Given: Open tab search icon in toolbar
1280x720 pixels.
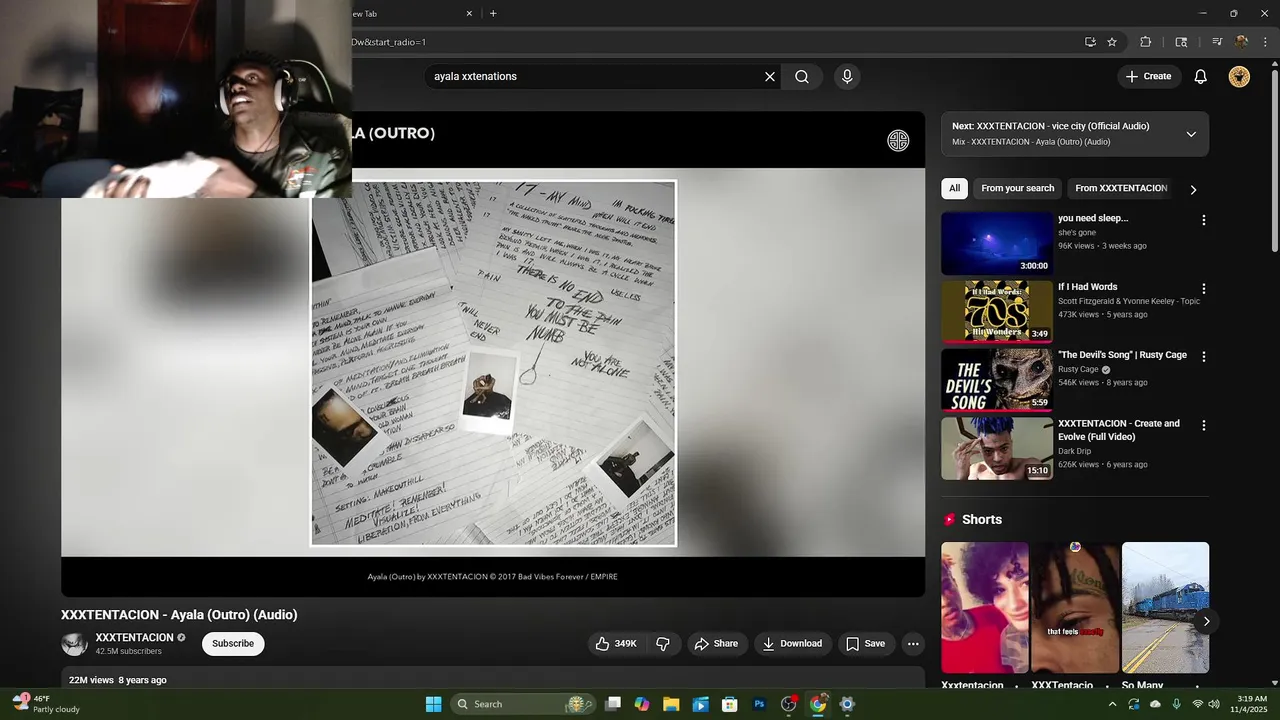Looking at the screenshot, I should 1181,42.
